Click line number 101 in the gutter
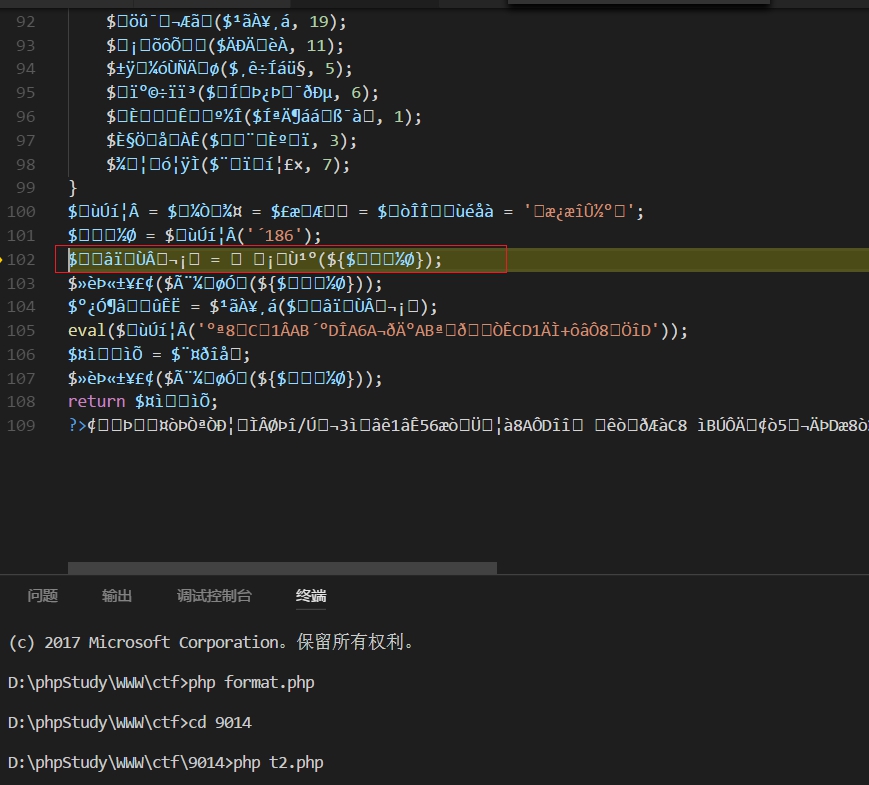Screen dimensions: 869x785 pyautogui.click(x=21, y=236)
